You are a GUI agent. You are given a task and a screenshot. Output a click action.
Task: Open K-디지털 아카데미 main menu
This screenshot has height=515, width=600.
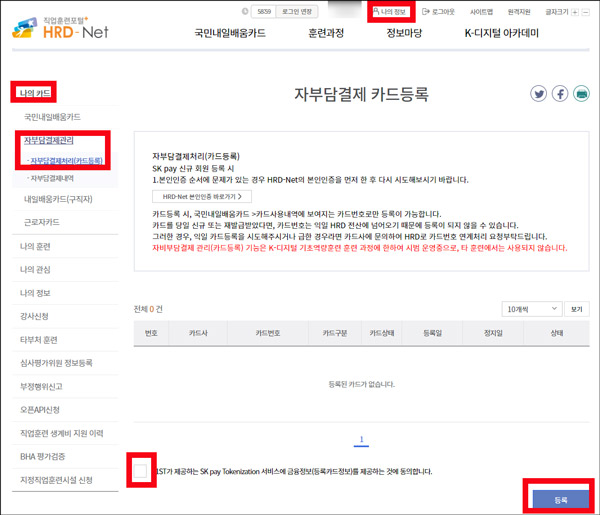click(x=501, y=33)
